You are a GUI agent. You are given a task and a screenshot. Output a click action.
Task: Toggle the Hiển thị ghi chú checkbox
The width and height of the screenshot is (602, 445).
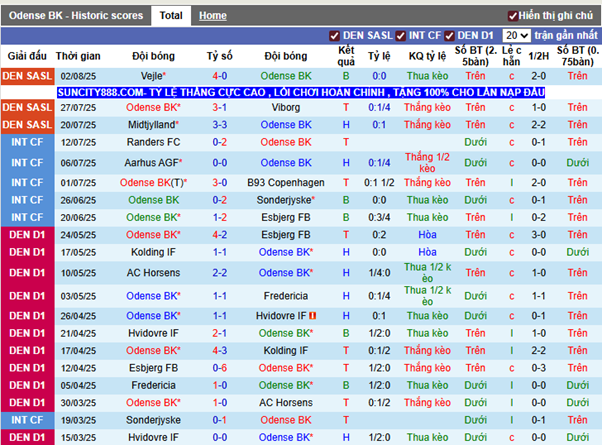tap(512, 16)
